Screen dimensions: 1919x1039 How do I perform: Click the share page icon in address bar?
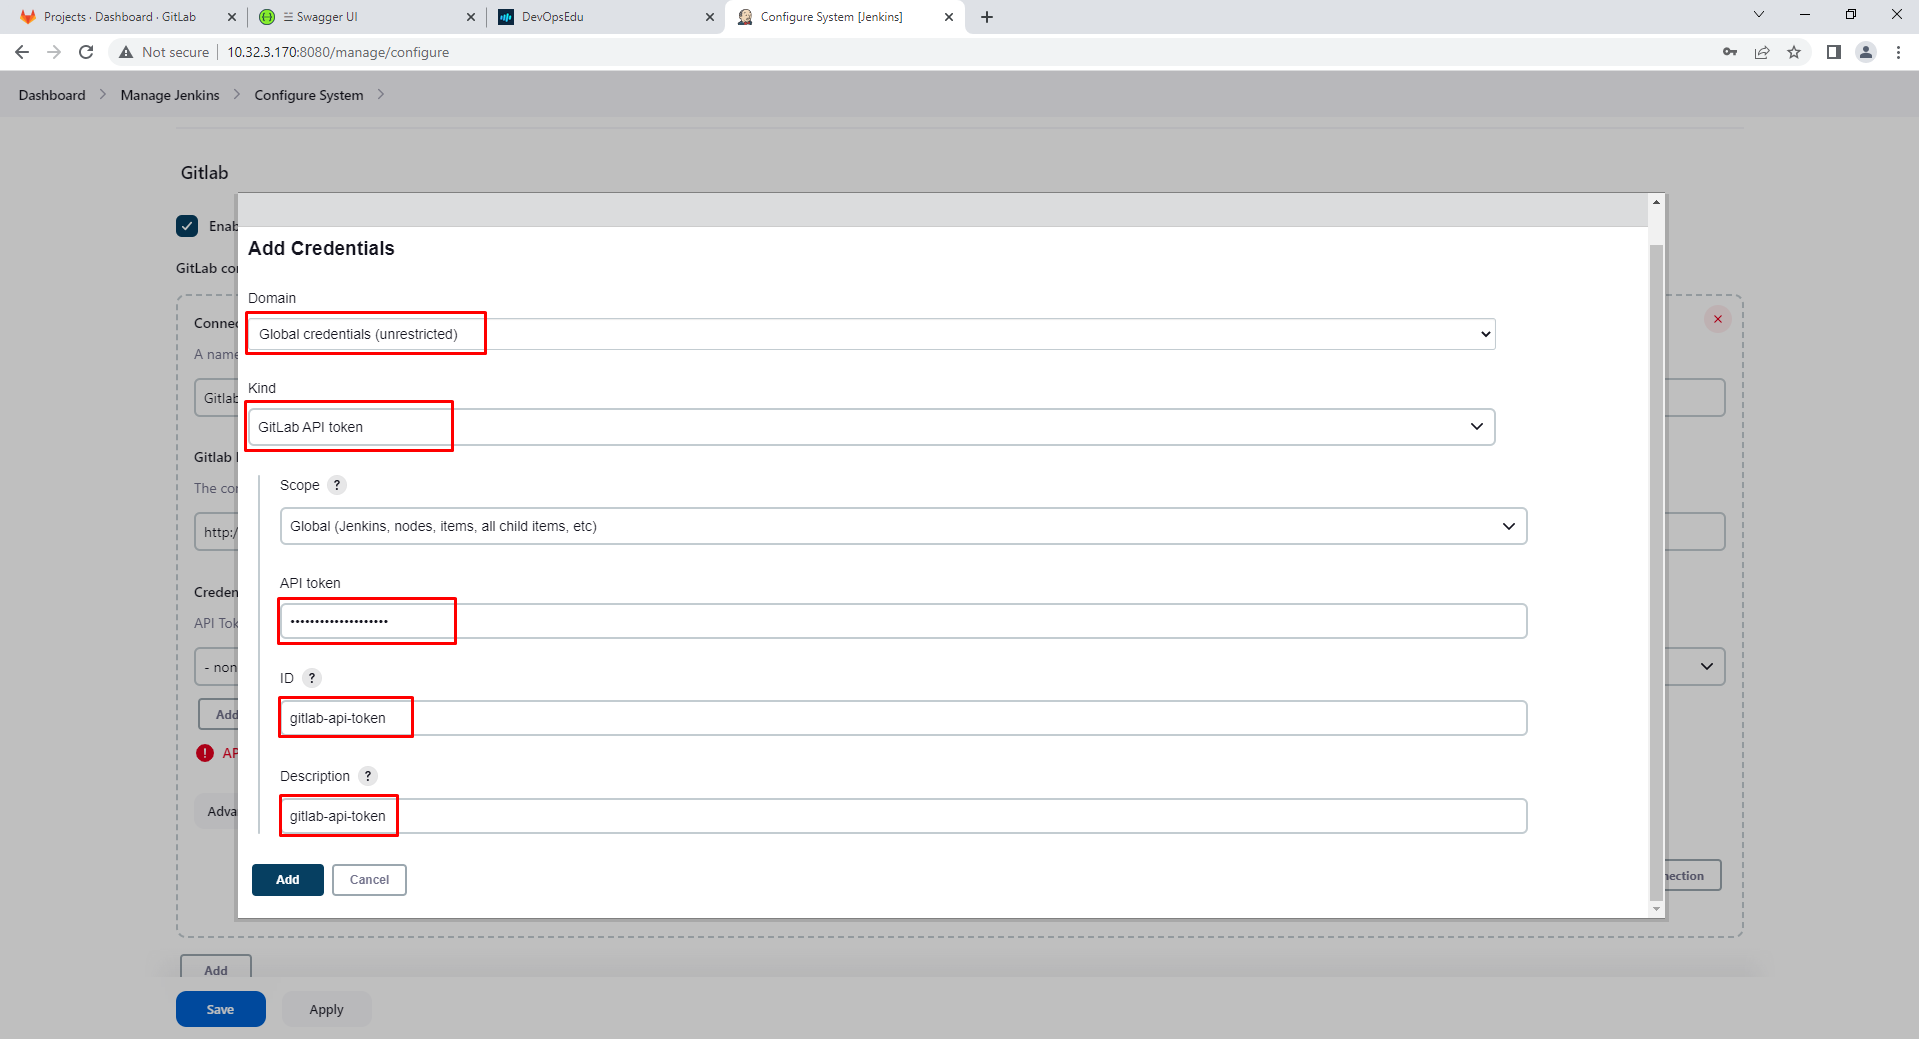1762,52
